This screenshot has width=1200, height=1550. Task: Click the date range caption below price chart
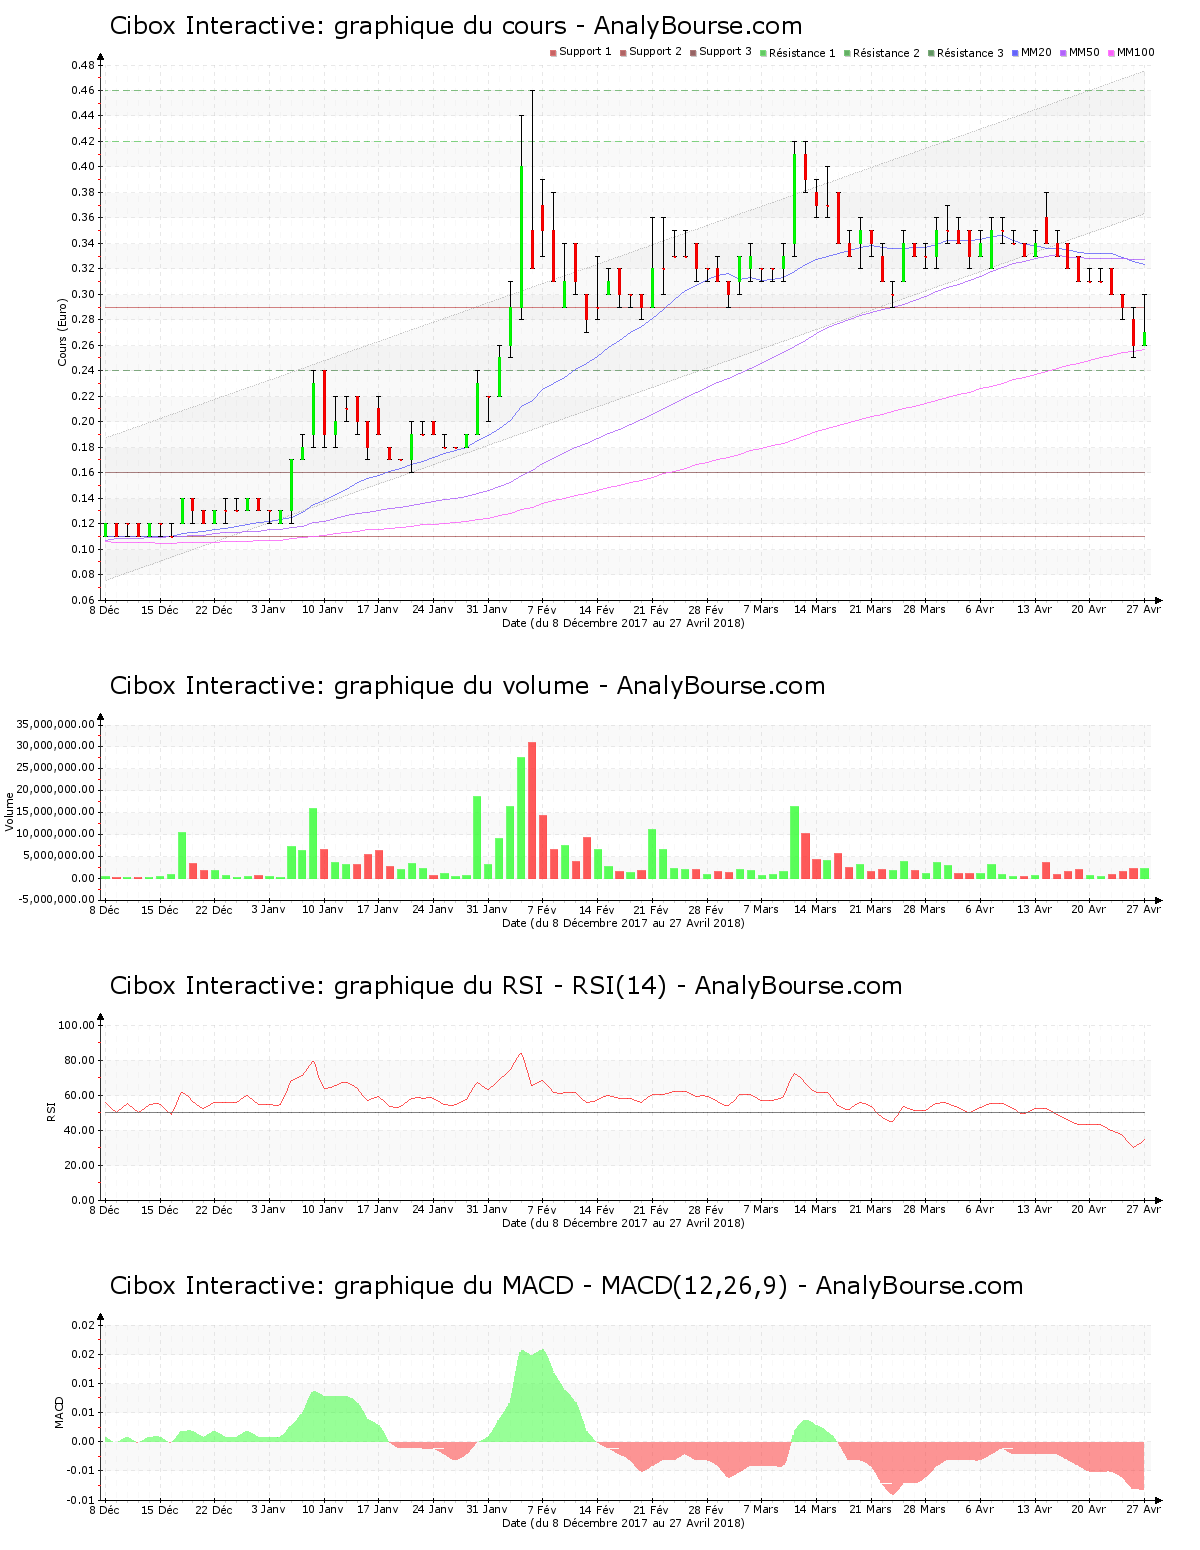(623, 623)
